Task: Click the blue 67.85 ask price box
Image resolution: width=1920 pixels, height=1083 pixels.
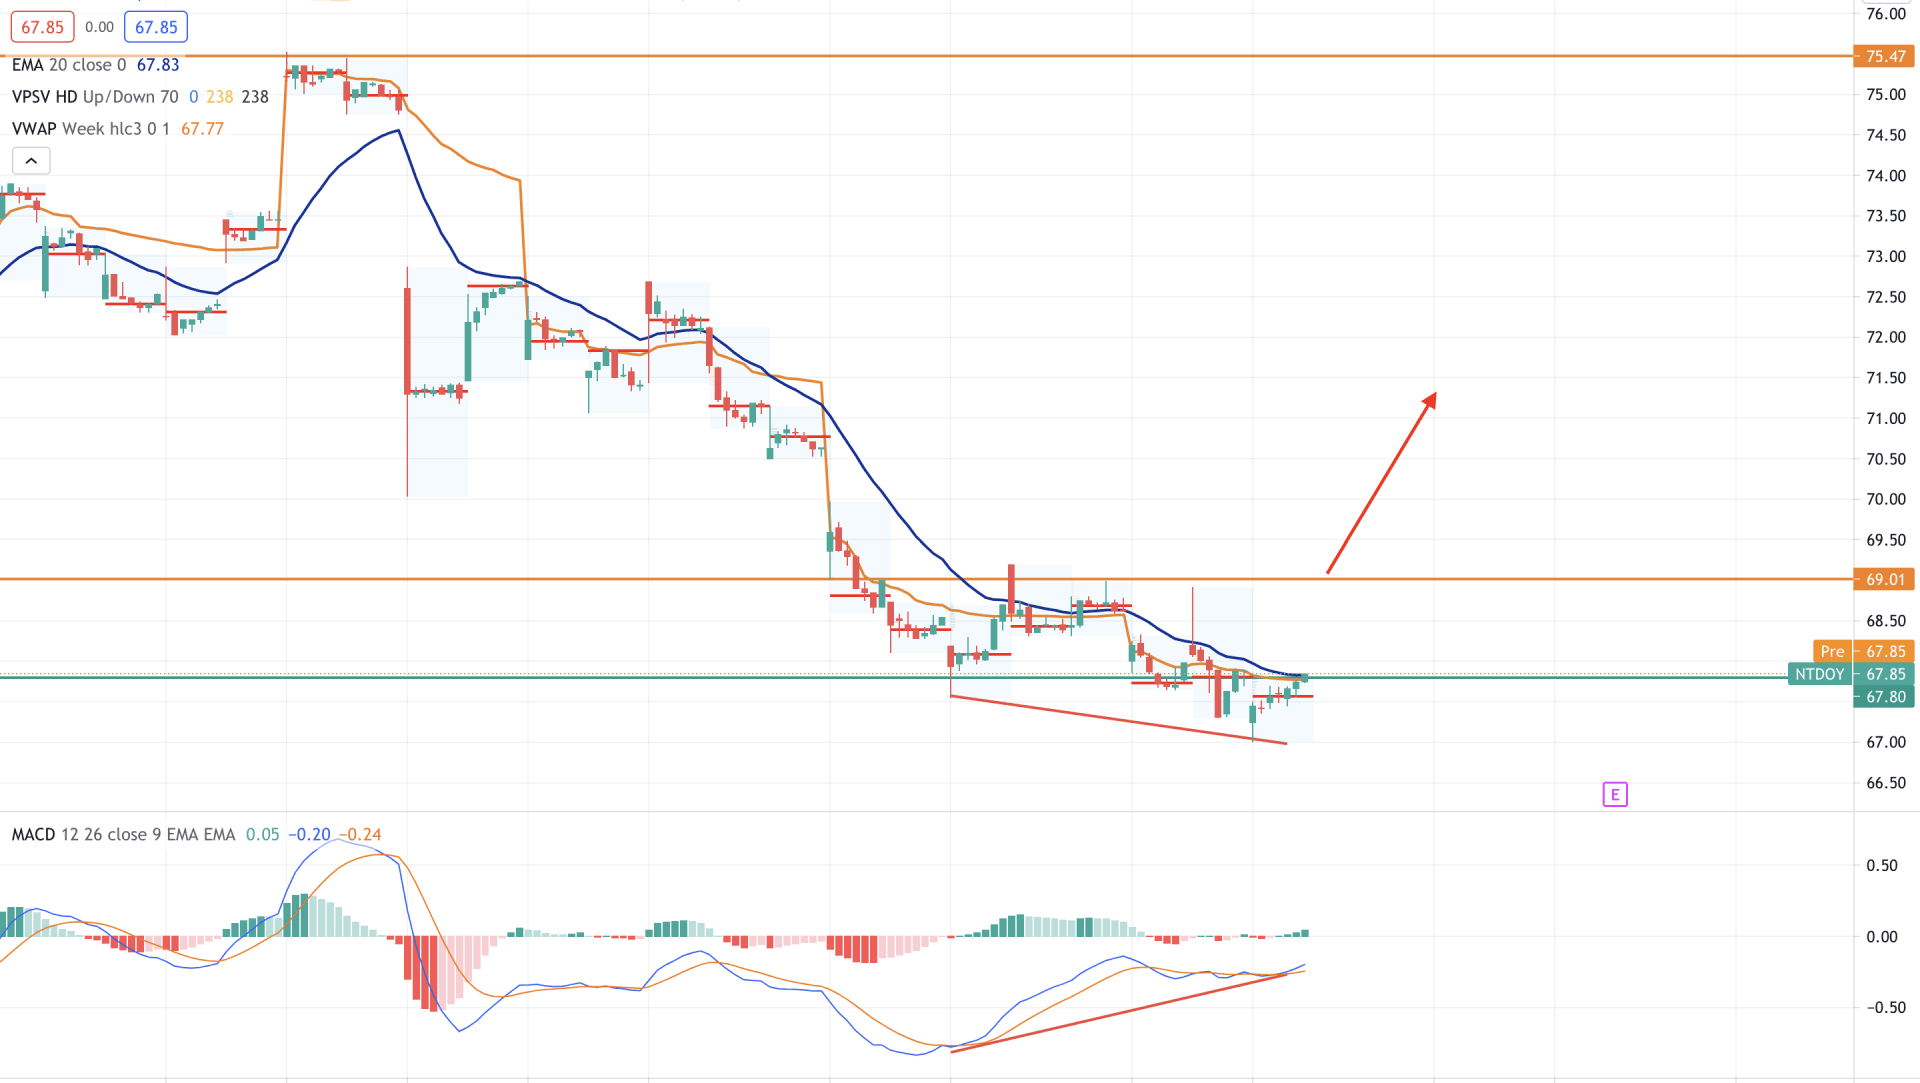Action: point(156,27)
